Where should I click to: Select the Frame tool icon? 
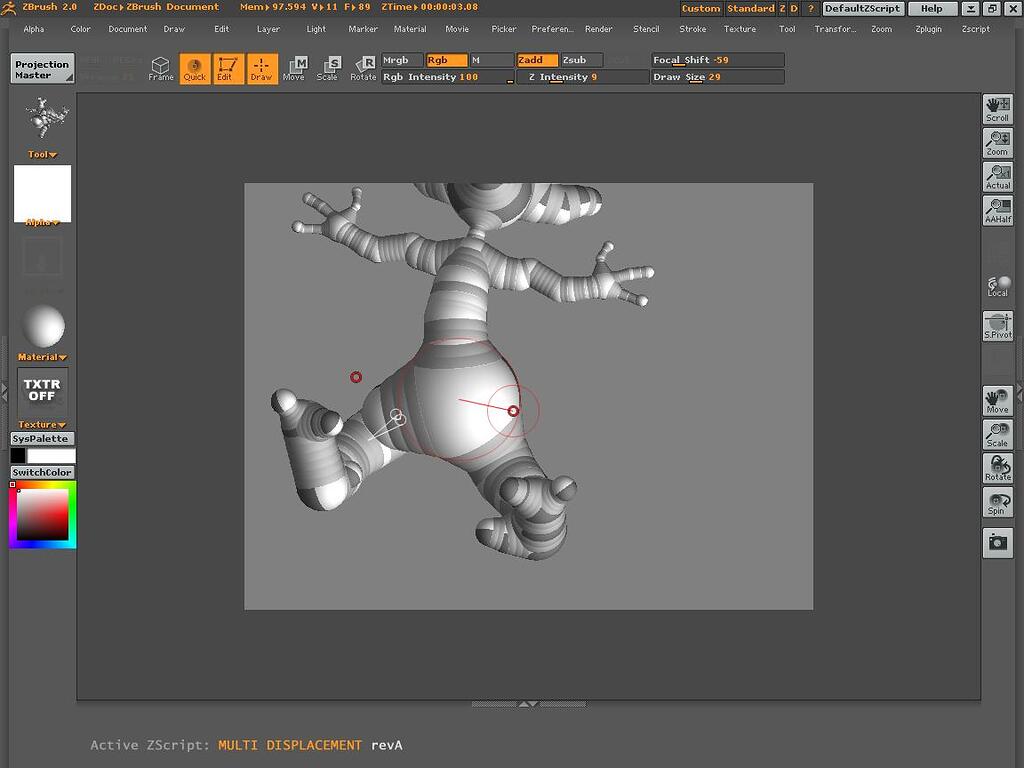[160, 68]
